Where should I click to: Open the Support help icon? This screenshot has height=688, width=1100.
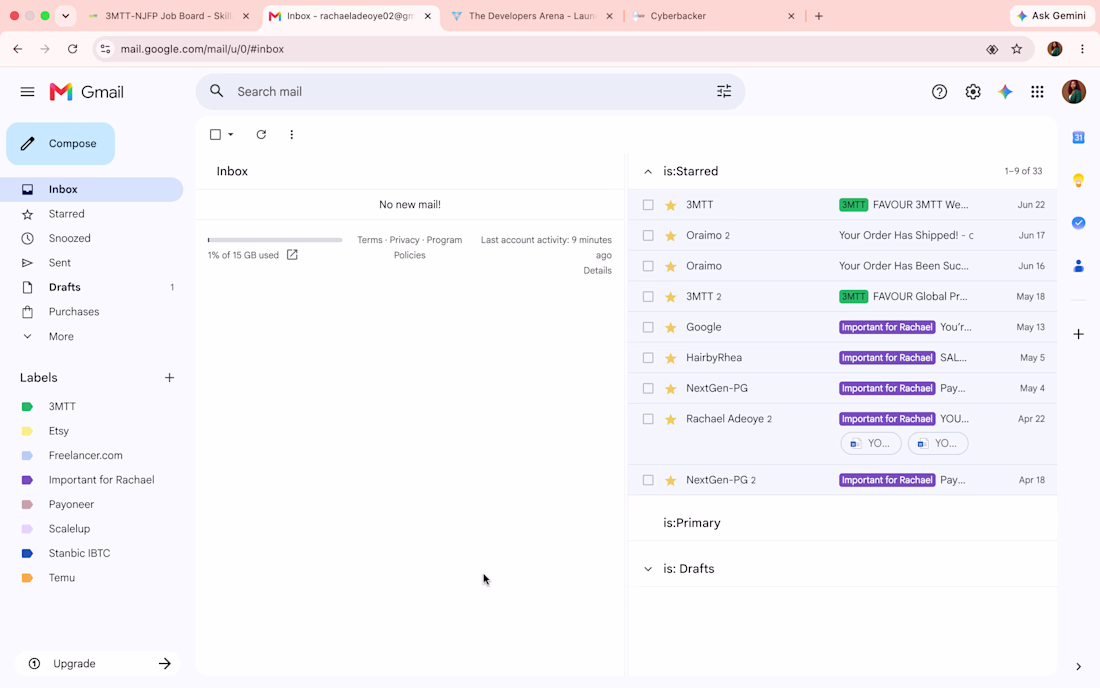[x=939, y=92]
